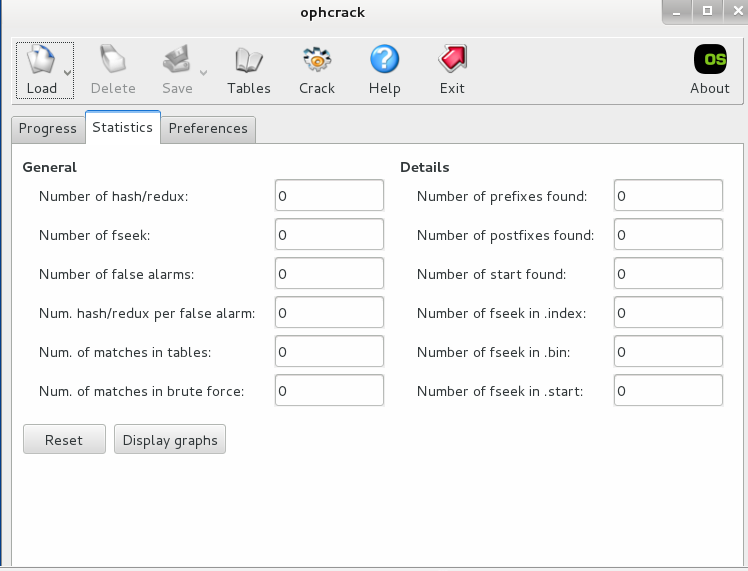Click the Display graphs button

pyautogui.click(x=170, y=440)
